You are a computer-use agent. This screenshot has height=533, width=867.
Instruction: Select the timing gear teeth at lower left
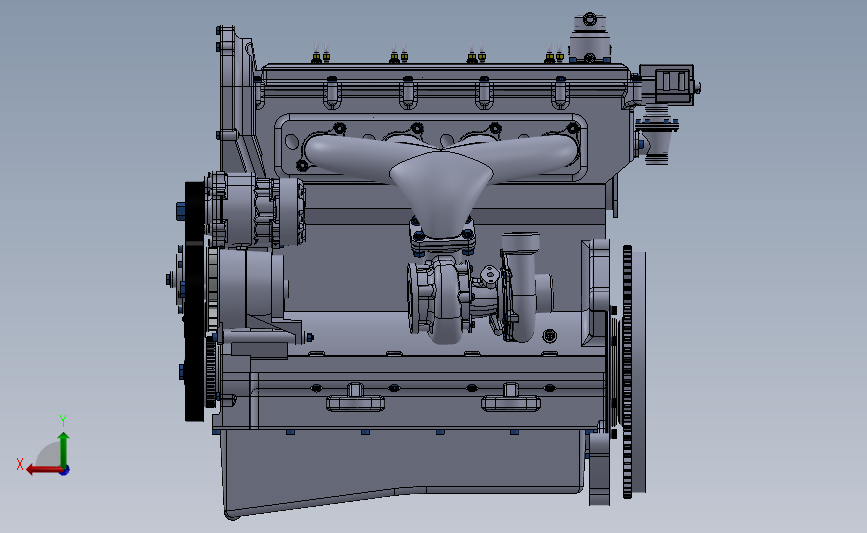point(210,372)
